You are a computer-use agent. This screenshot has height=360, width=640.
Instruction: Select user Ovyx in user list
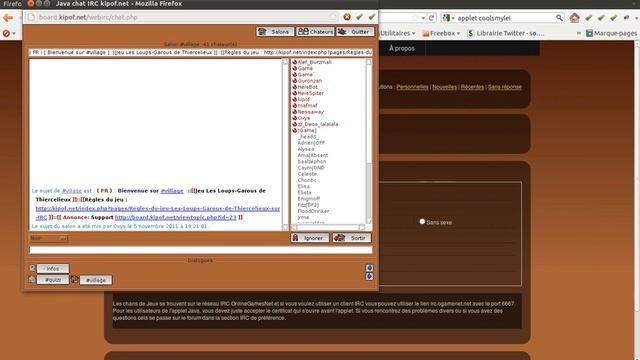coord(303,118)
